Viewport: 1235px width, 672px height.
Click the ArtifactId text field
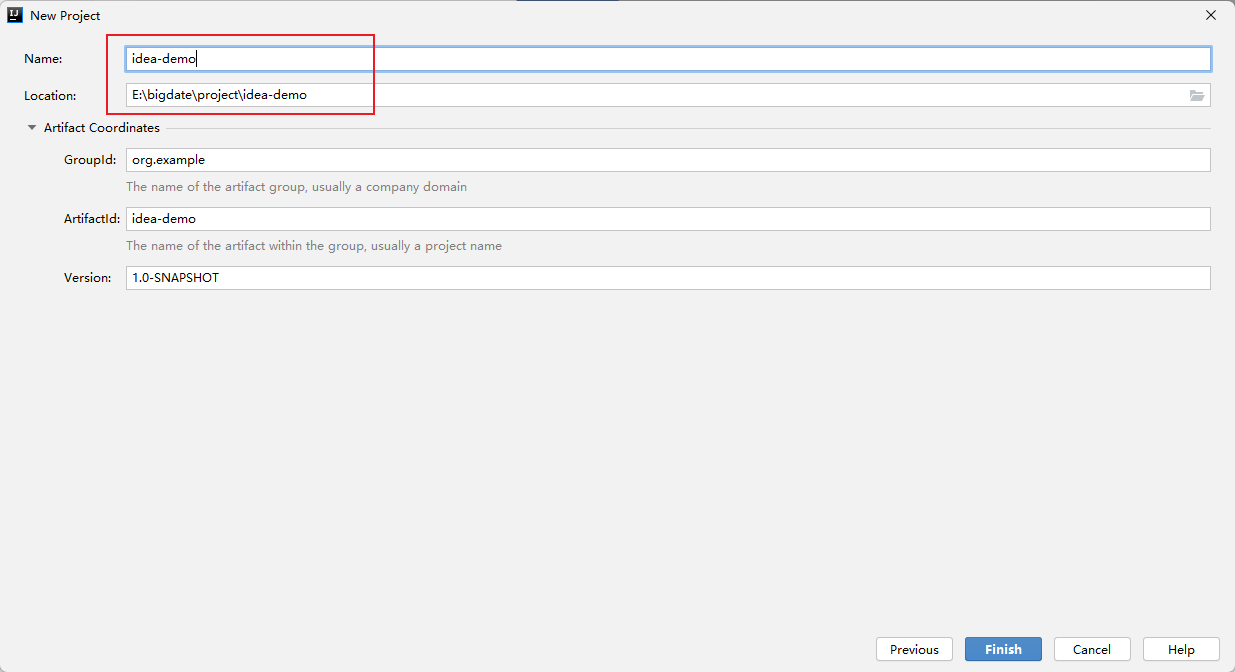coord(668,219)
